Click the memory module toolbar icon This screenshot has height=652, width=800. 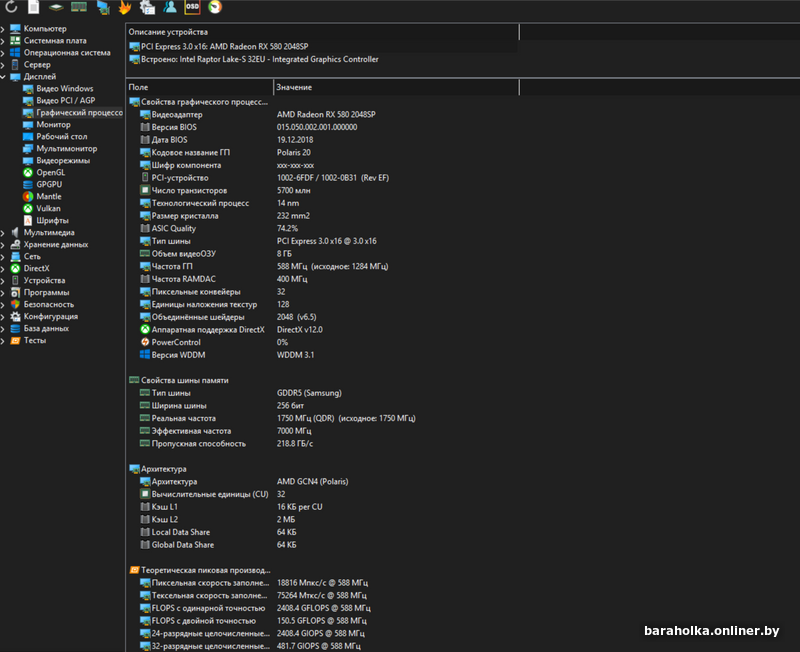click(x=79, y=7)
